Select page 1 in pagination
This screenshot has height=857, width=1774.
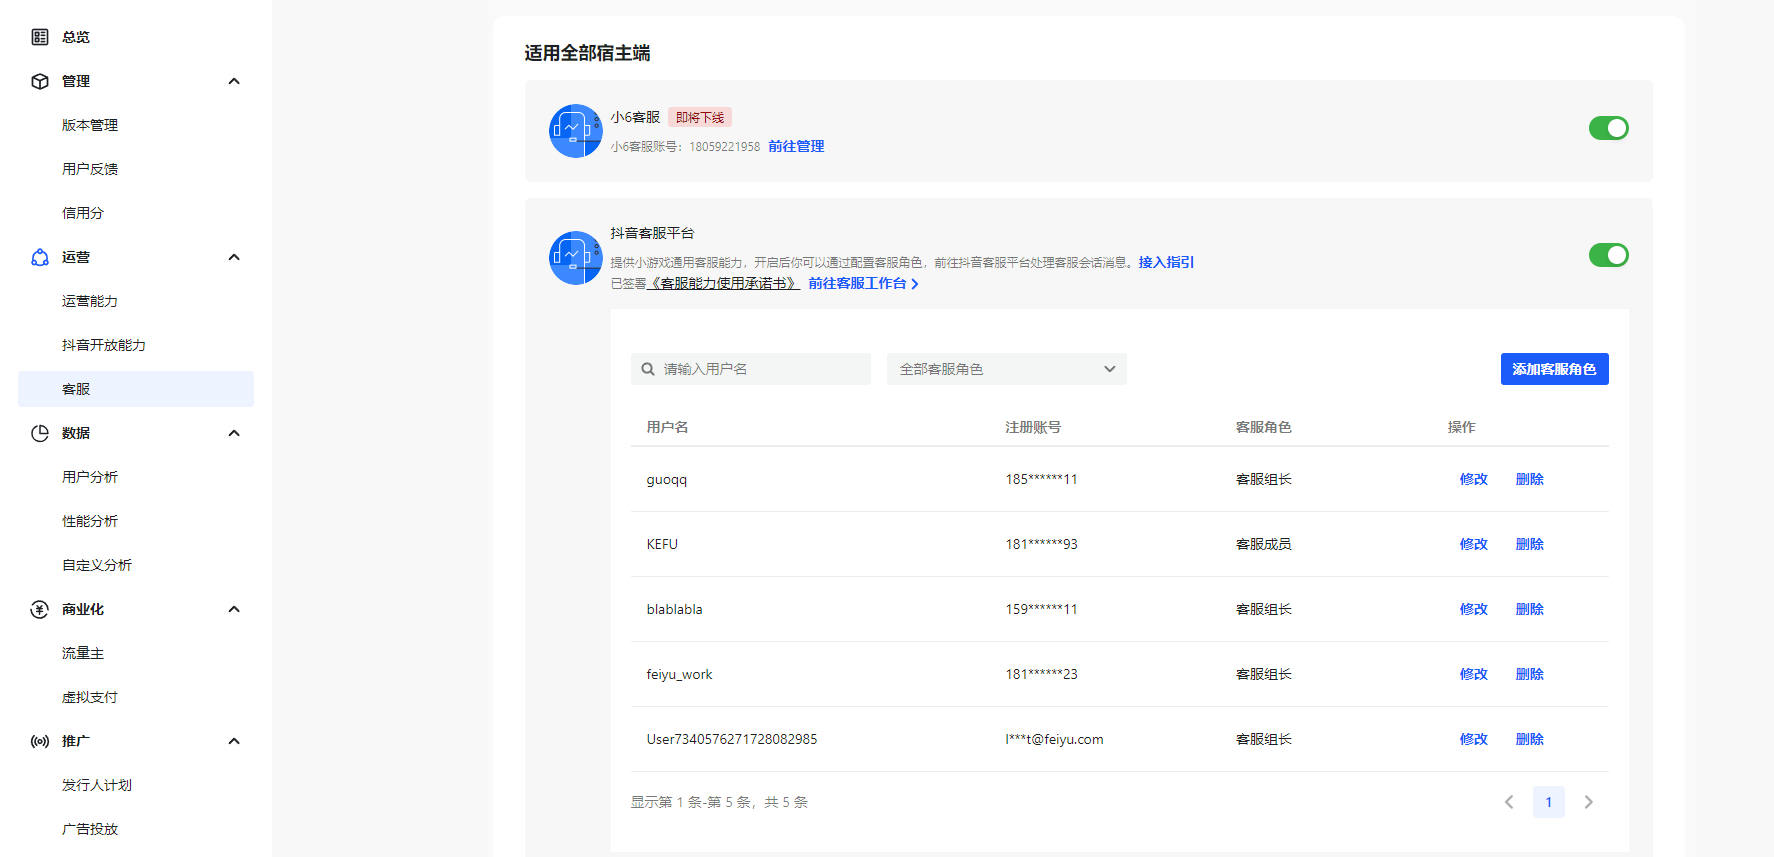coord(1549,802)
